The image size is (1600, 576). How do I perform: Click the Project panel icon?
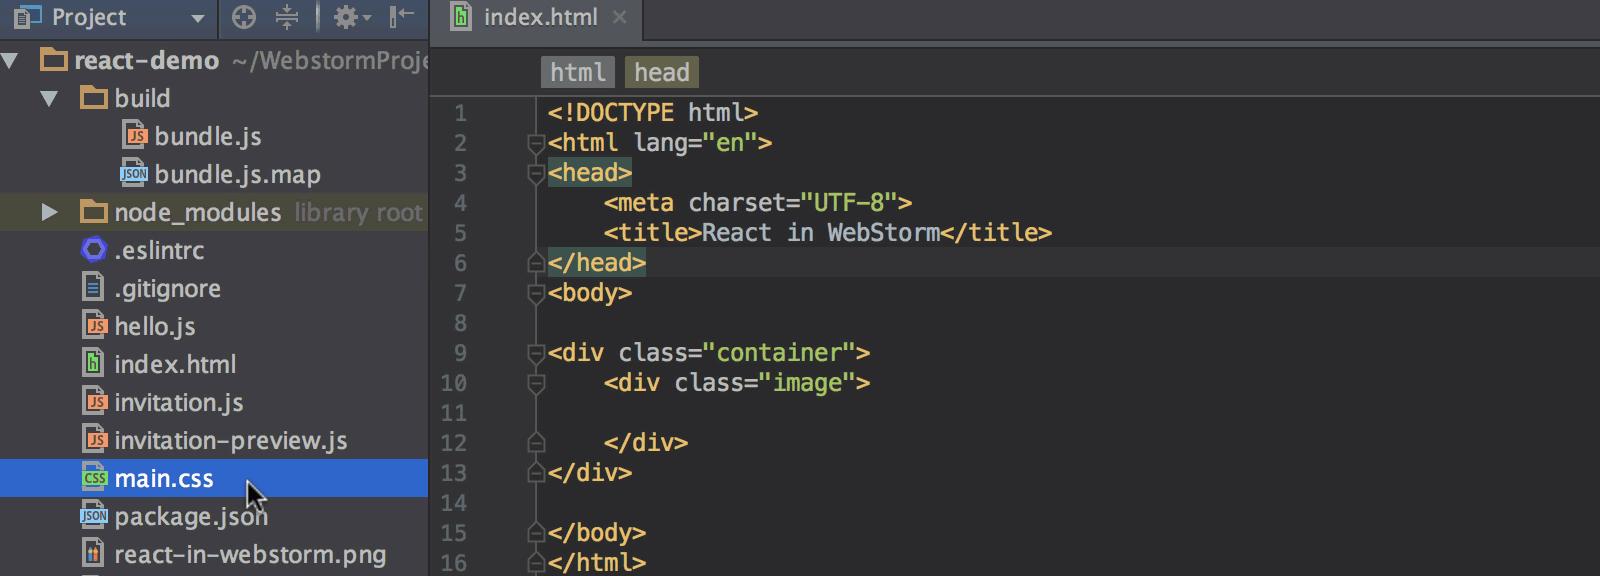(x=27, y=17)
